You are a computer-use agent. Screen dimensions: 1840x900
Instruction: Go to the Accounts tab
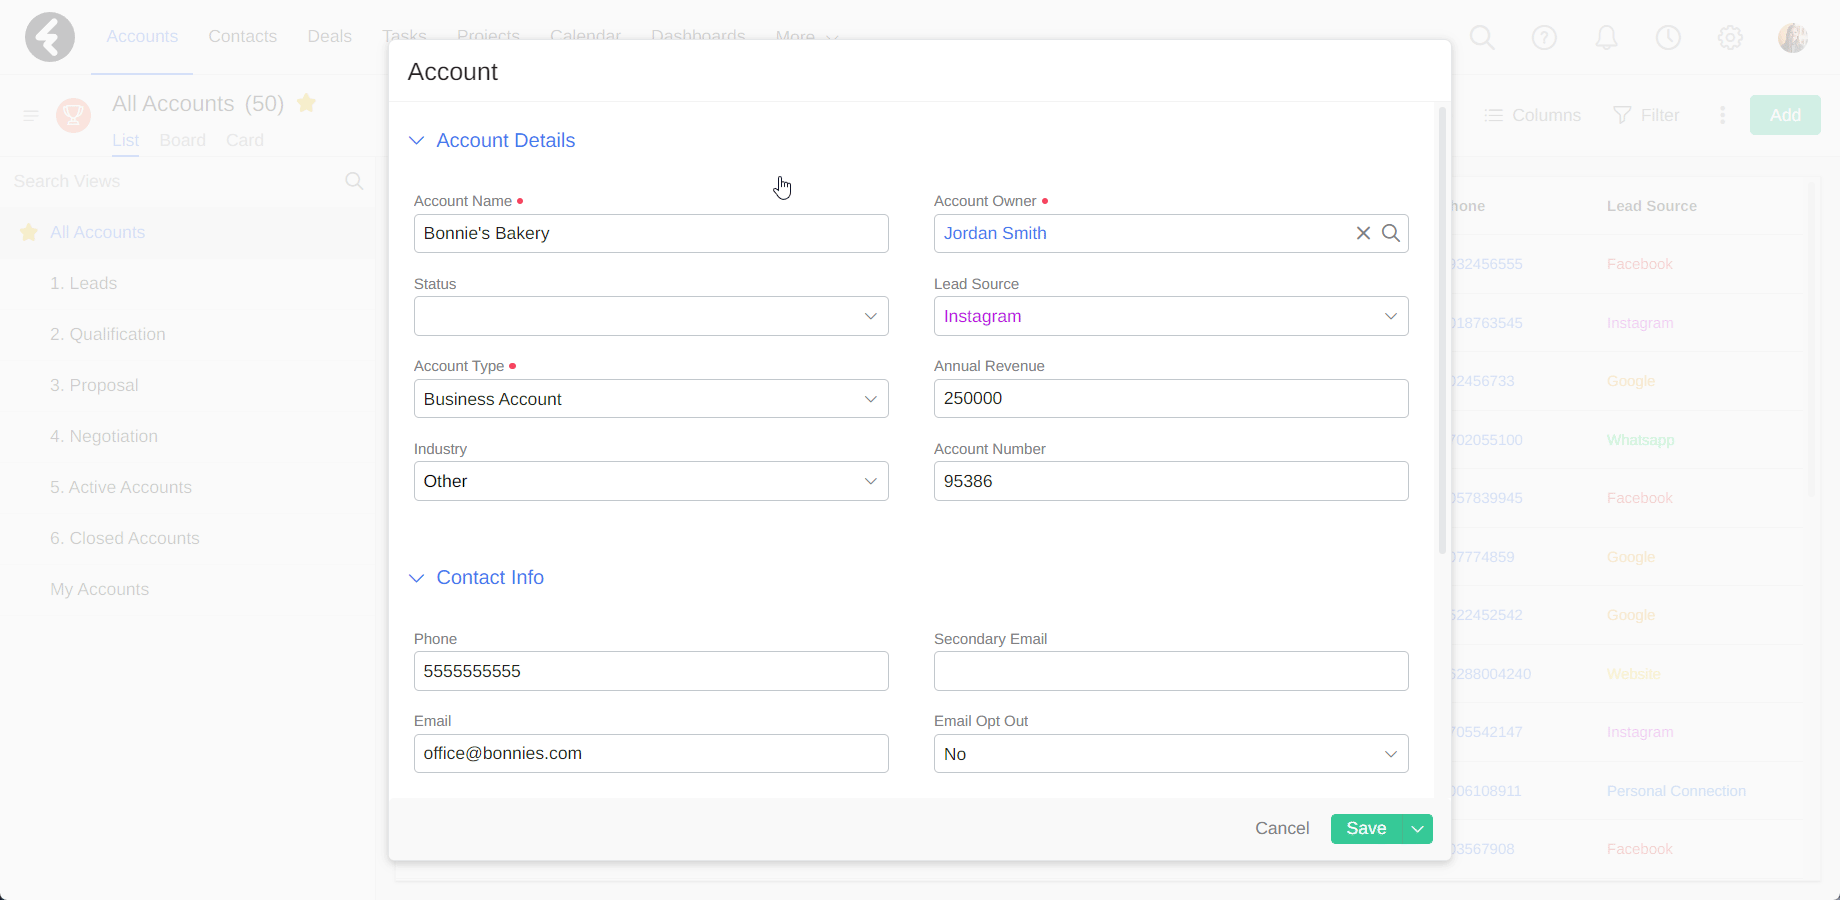[x=142, y=37]
